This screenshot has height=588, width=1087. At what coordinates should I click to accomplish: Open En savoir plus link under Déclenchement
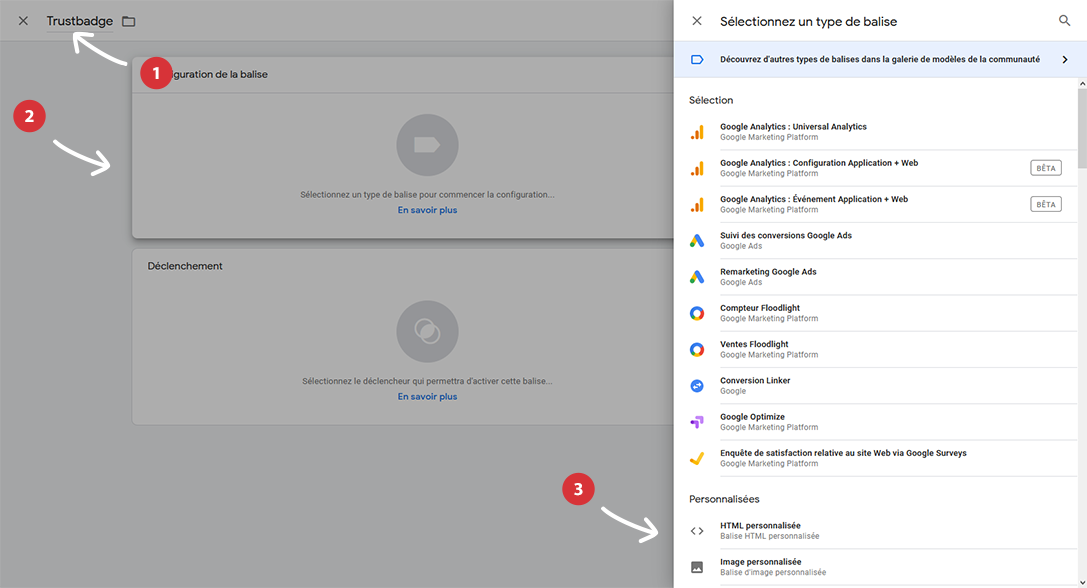(x=427, y=397)
